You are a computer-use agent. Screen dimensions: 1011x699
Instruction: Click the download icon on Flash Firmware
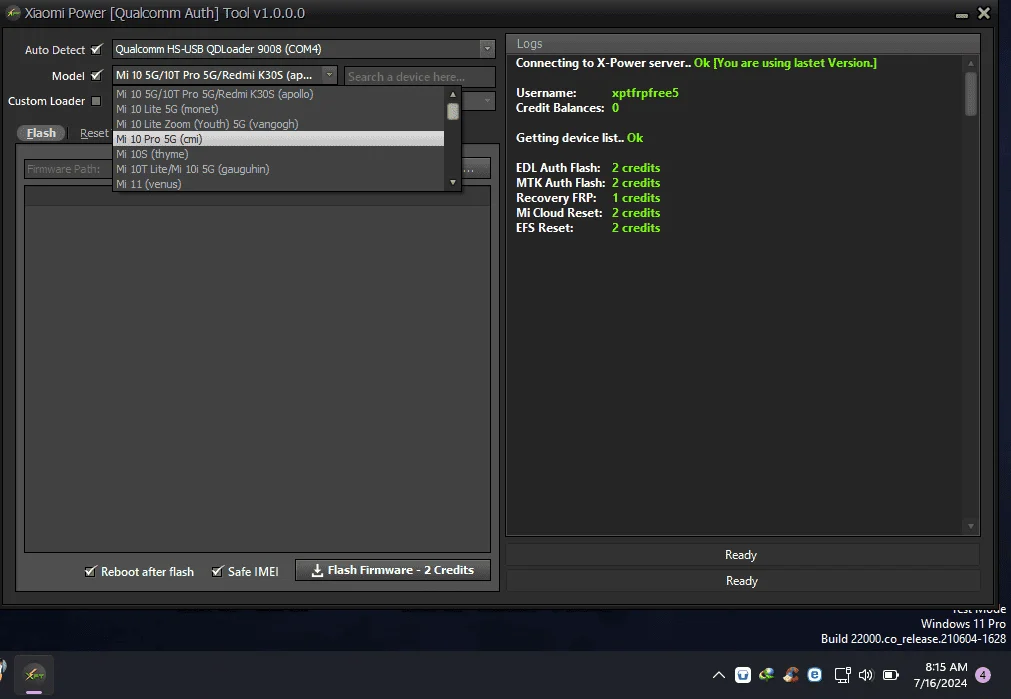pyautogui.click(x=317, y=571)
